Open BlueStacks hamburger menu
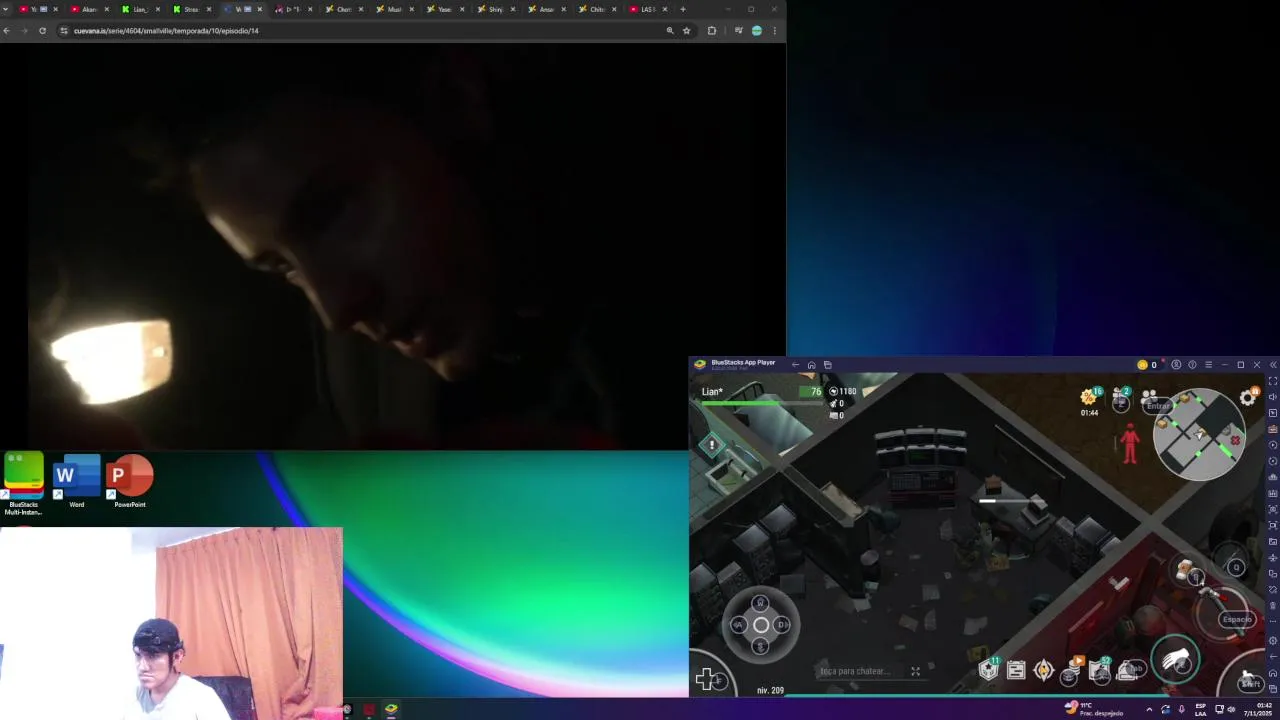This screenshot has height=720, width=1280. [1208, 365]
